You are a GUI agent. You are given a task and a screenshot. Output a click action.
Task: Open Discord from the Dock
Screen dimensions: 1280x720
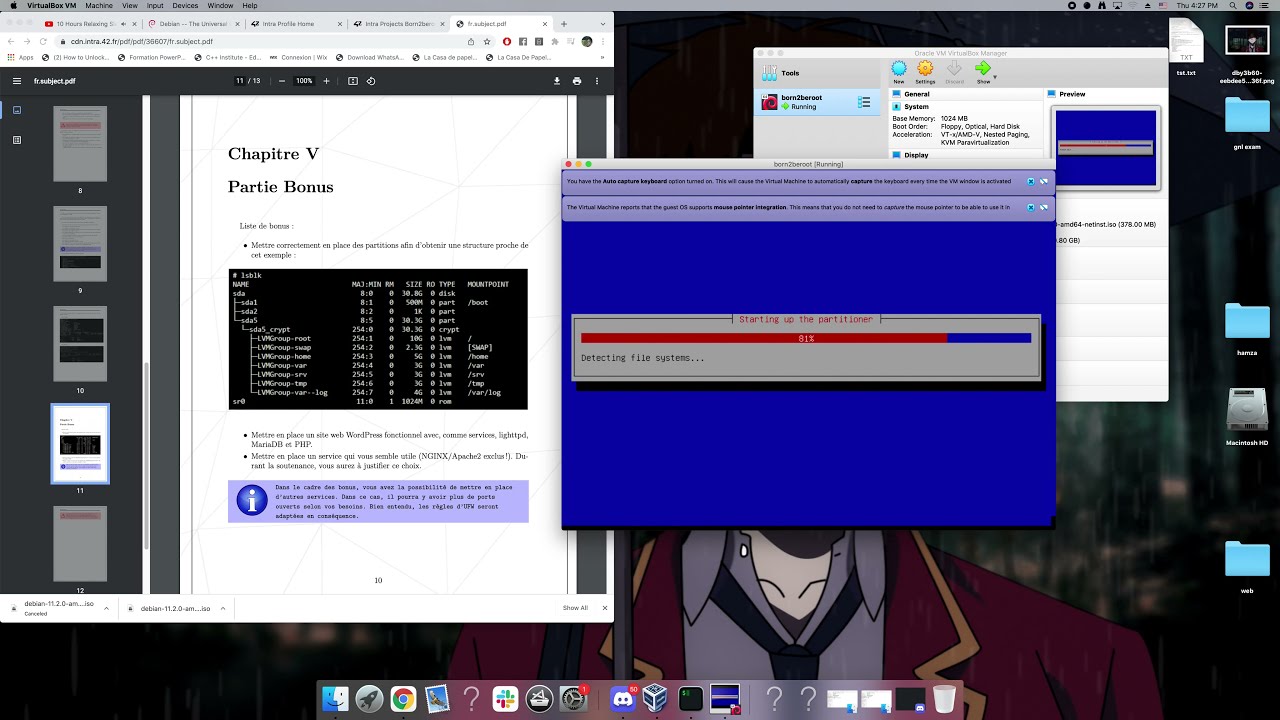click(623, 698)
